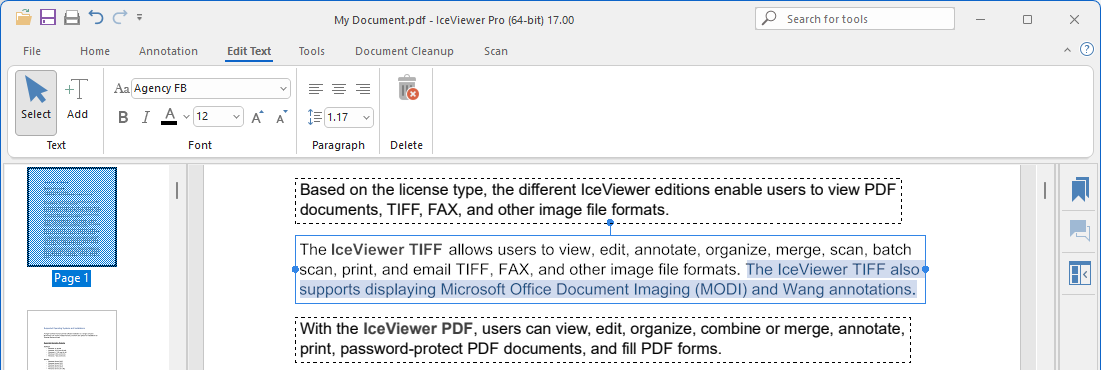Select the Page 1 thumbnail
The image size is (1101, 370).
[x=72, y=217]
